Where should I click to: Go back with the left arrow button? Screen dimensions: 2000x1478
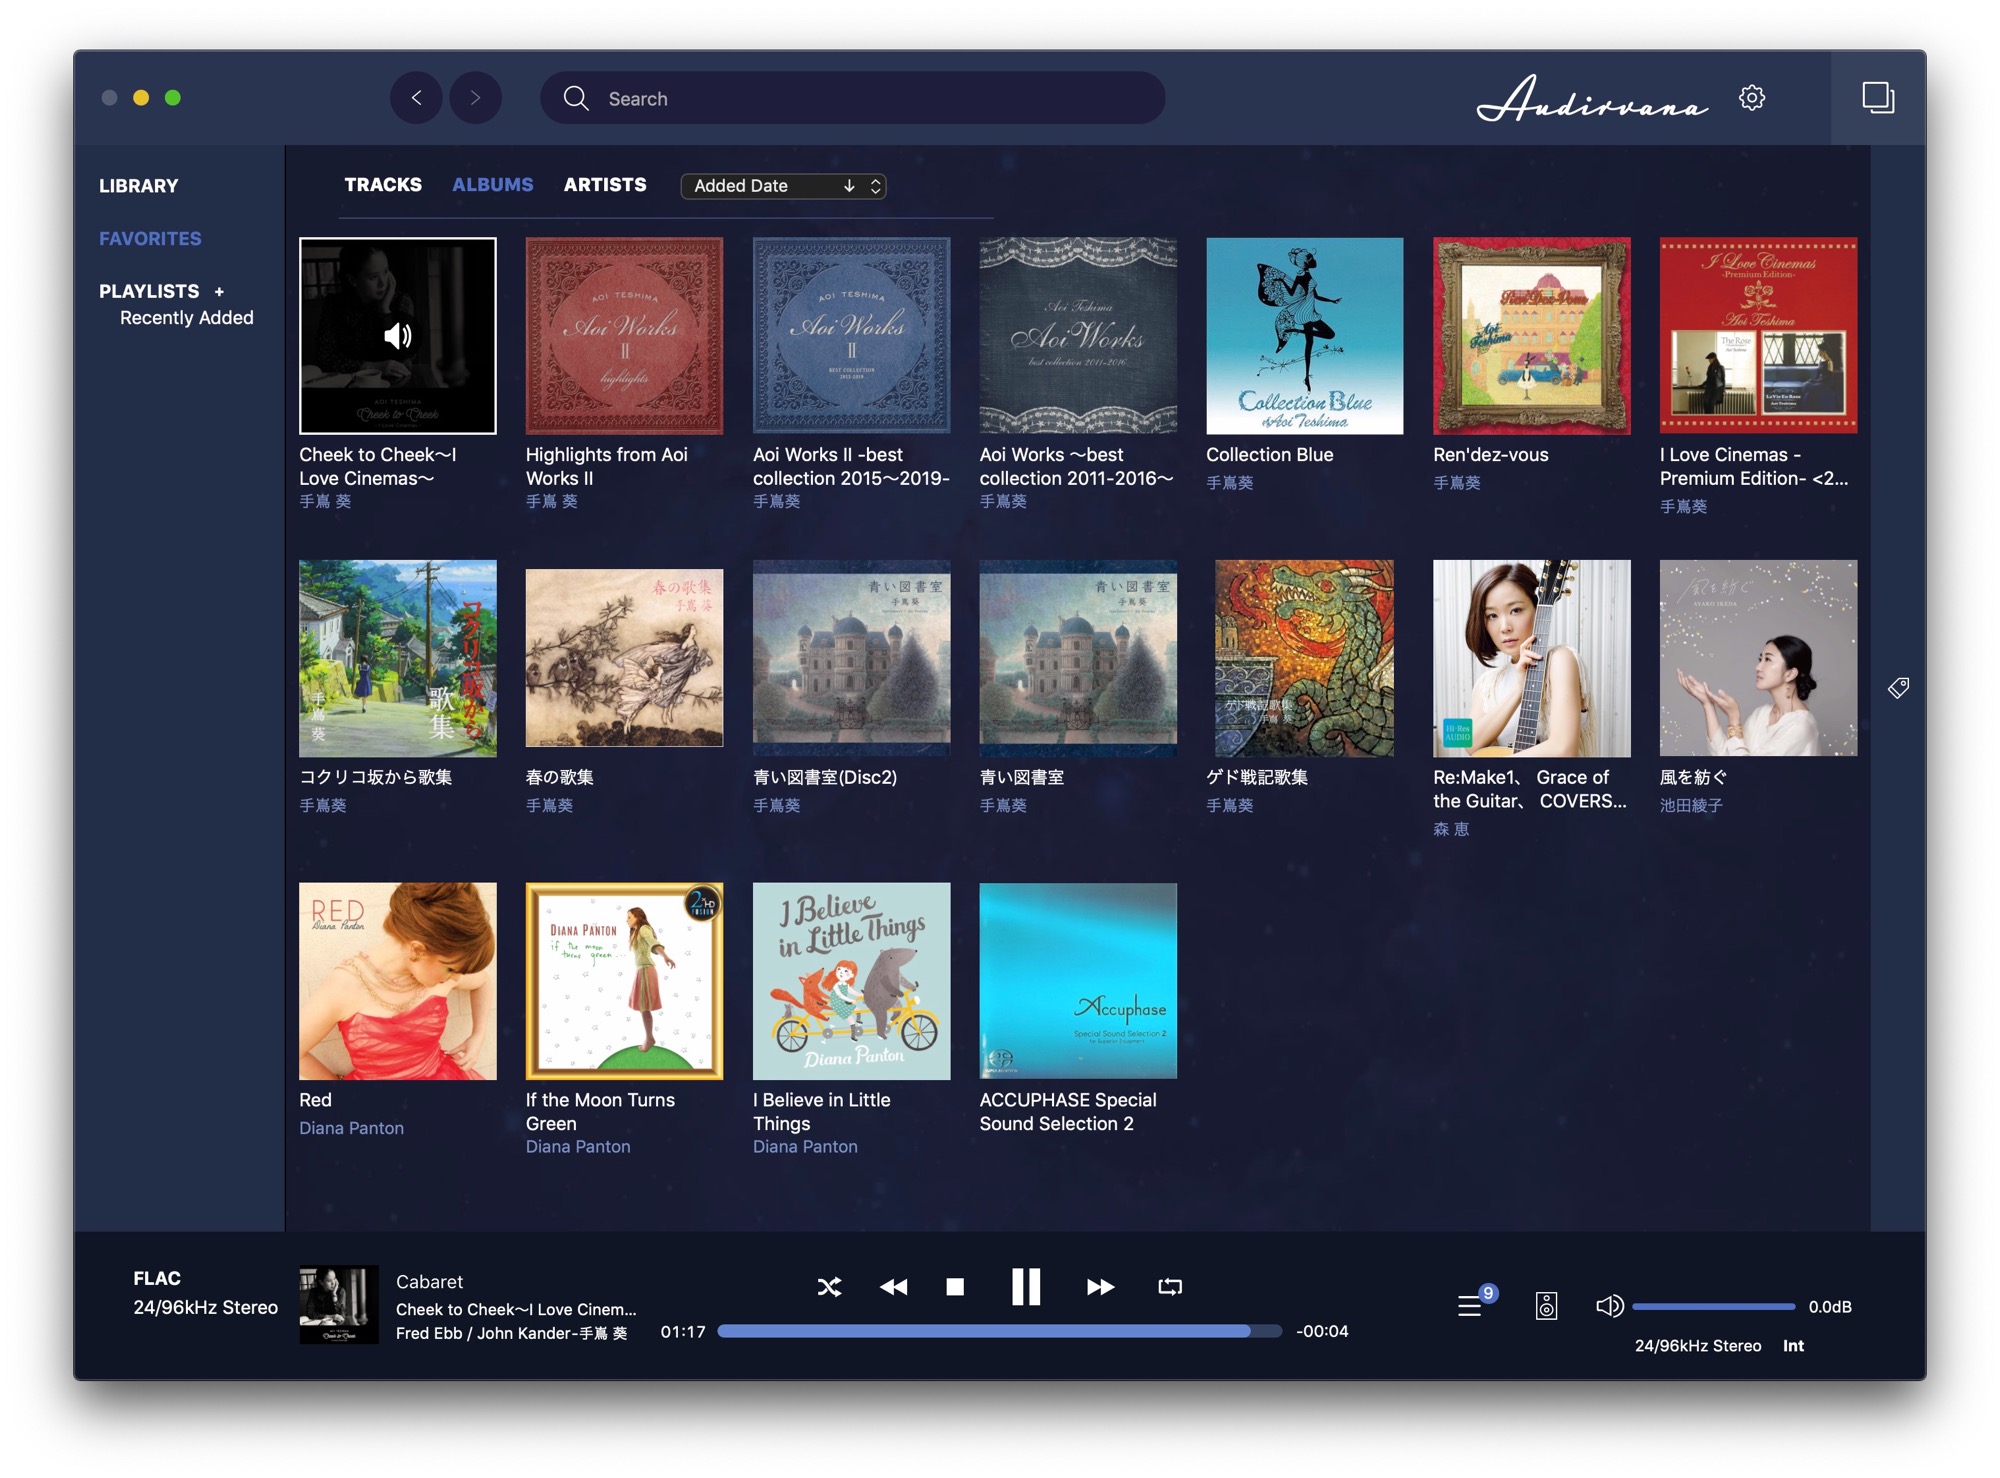[x=416, y=98]
